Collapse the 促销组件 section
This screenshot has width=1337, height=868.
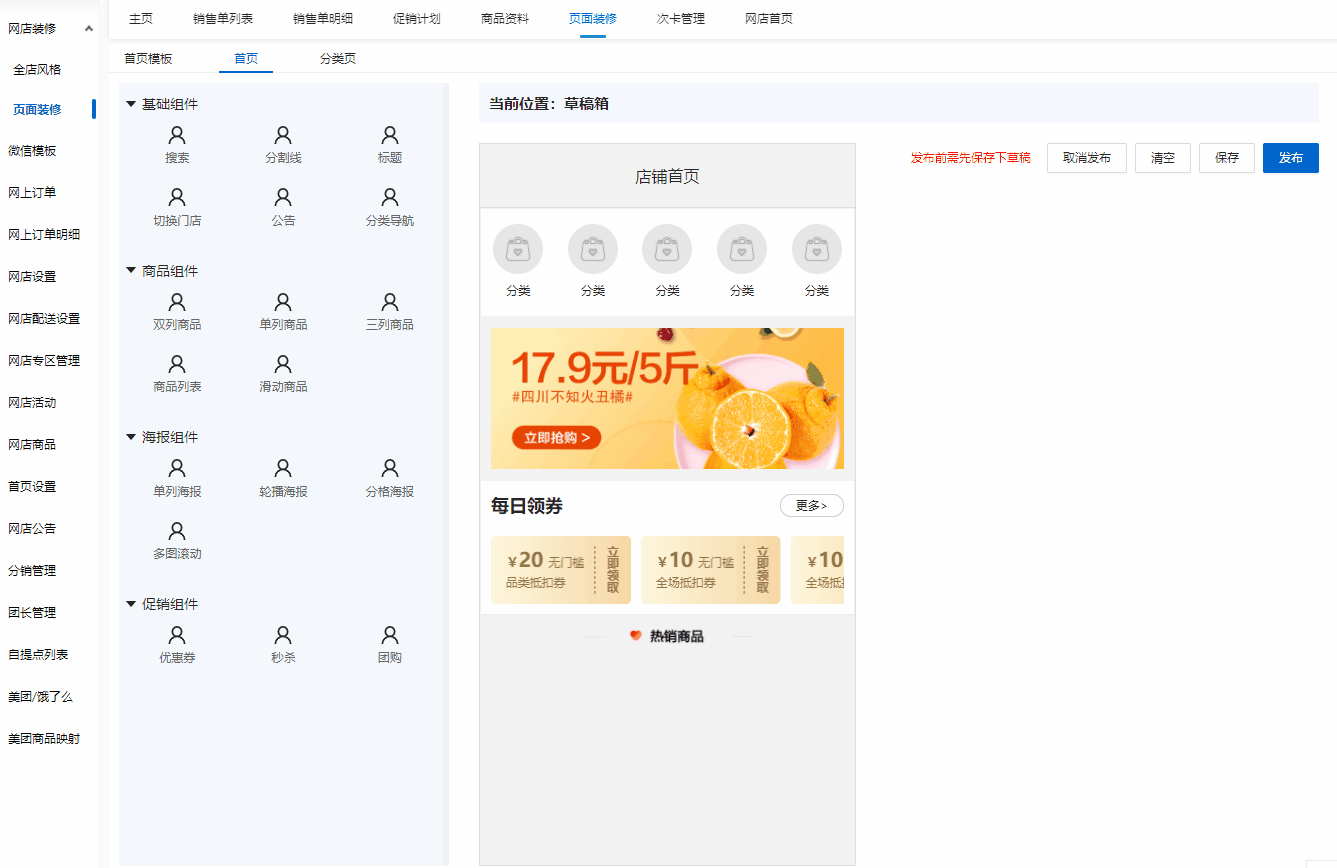(x=131, y=604)
